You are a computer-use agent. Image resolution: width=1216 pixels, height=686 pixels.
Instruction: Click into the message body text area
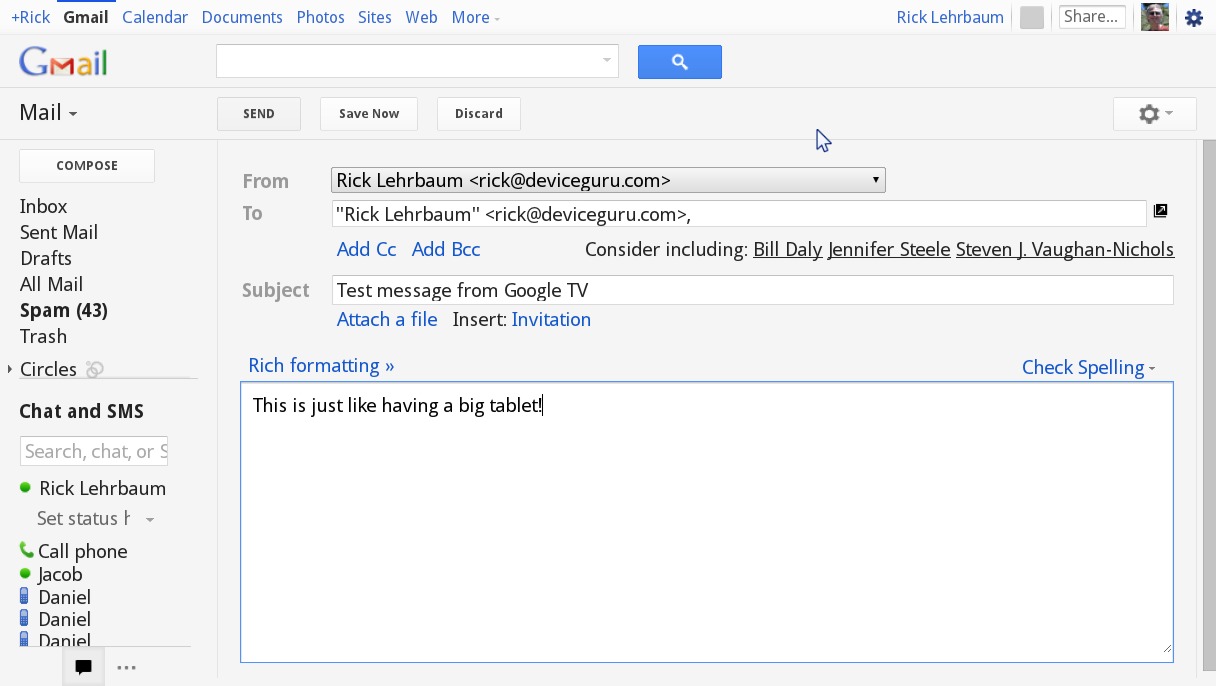click(x=706, y=522)
